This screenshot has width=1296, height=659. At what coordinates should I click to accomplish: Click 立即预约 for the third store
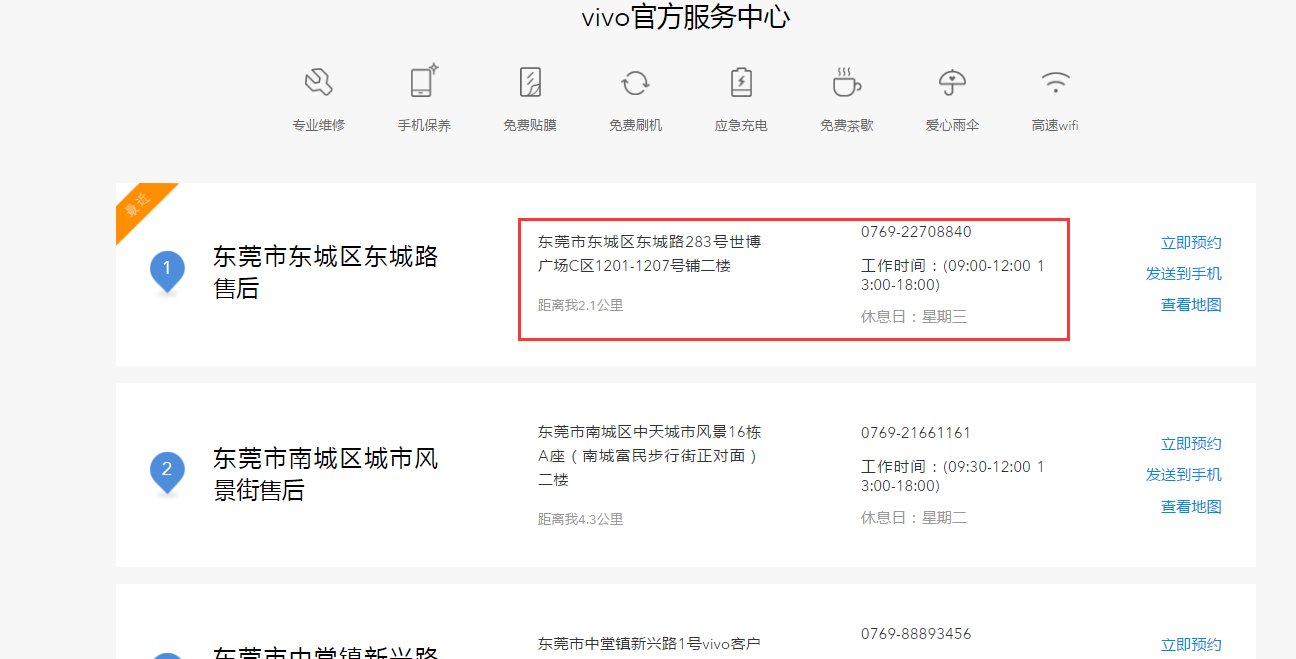(1190, 644)
